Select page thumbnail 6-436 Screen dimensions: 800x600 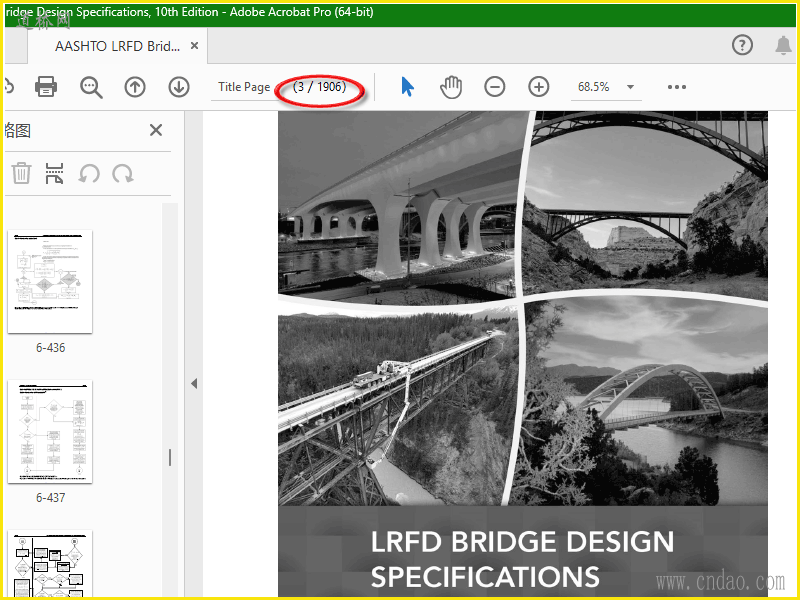pos(50,282)
